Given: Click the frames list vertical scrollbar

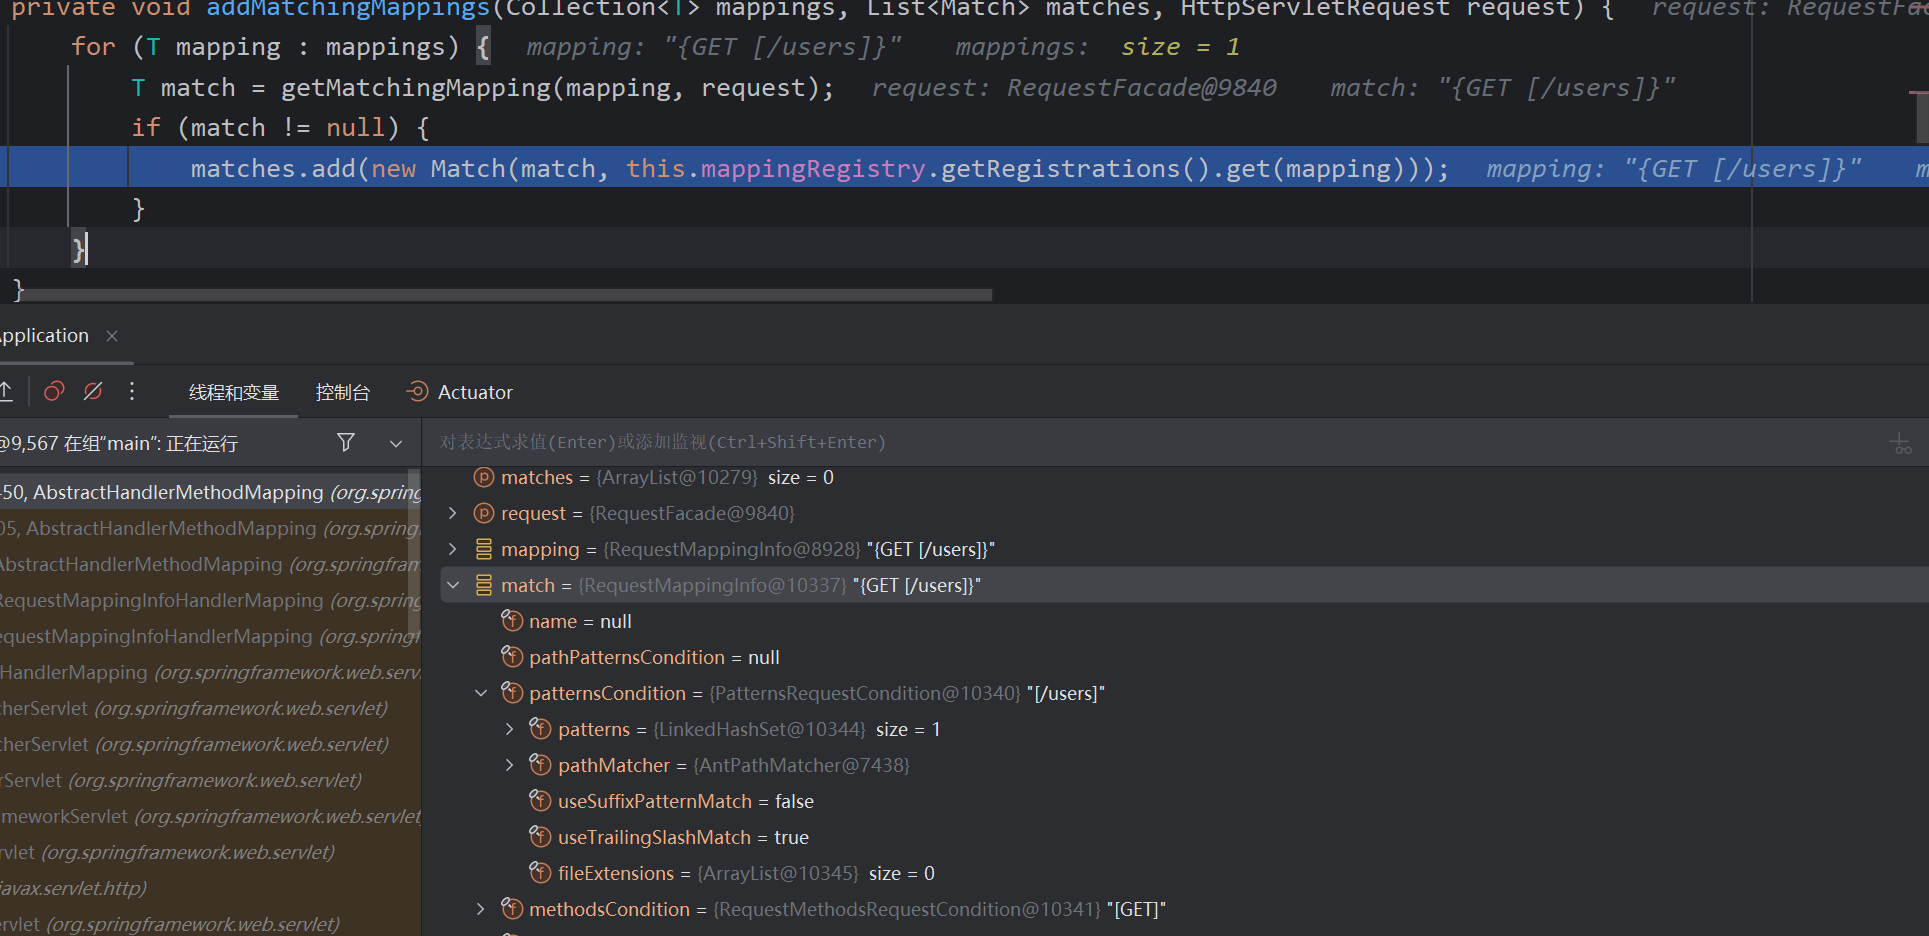Looking at the screenshot, I should pyautogui.click(x=414, y=553).
